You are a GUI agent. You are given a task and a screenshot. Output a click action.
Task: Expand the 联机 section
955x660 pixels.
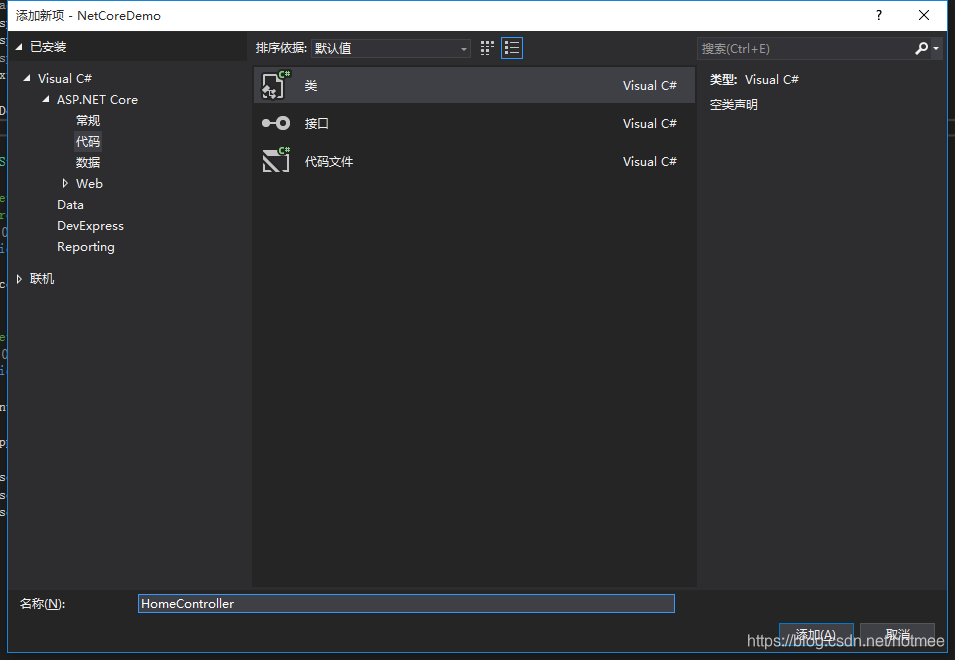(x=19, y=279)
